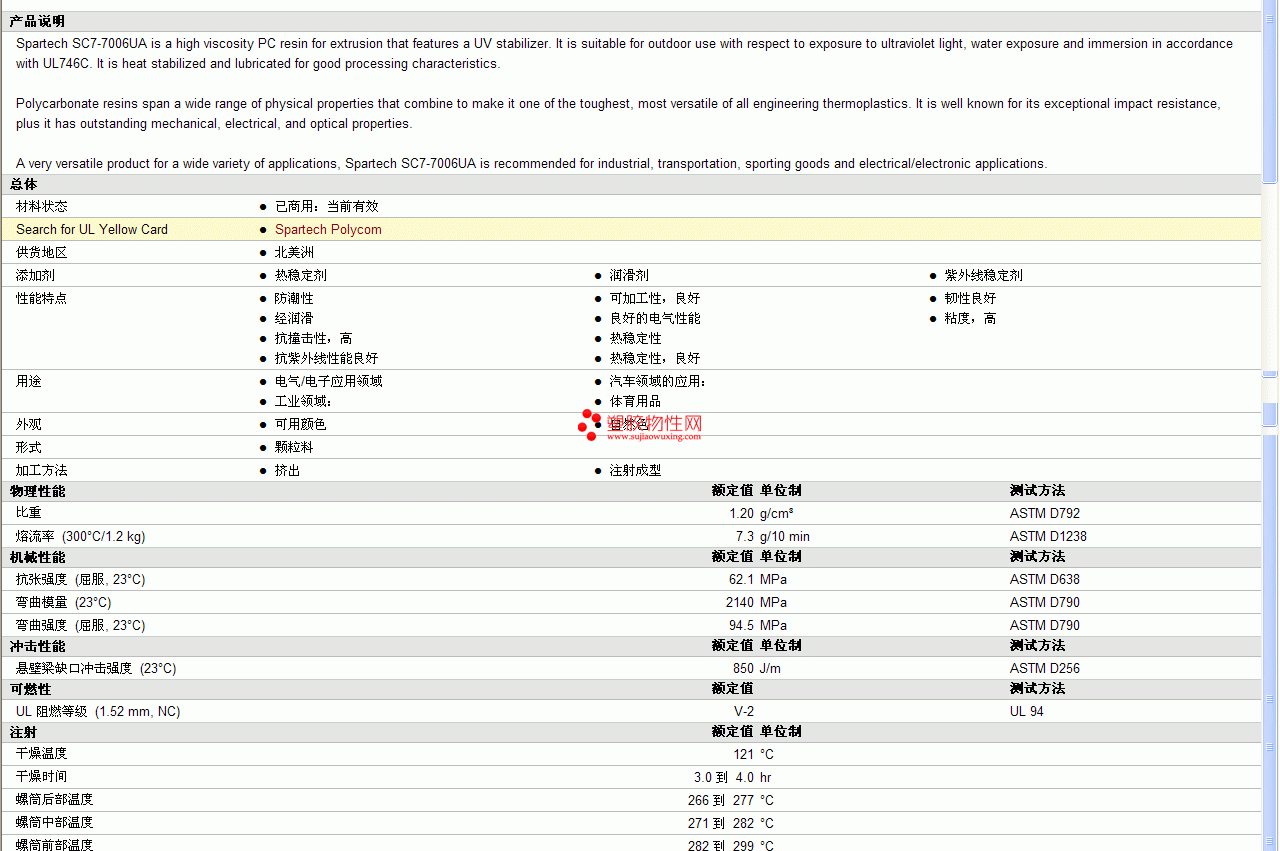This screenshot has width=1280, height=851.
Task: Click the 850 impact strength value
Action: coord(743,668)
